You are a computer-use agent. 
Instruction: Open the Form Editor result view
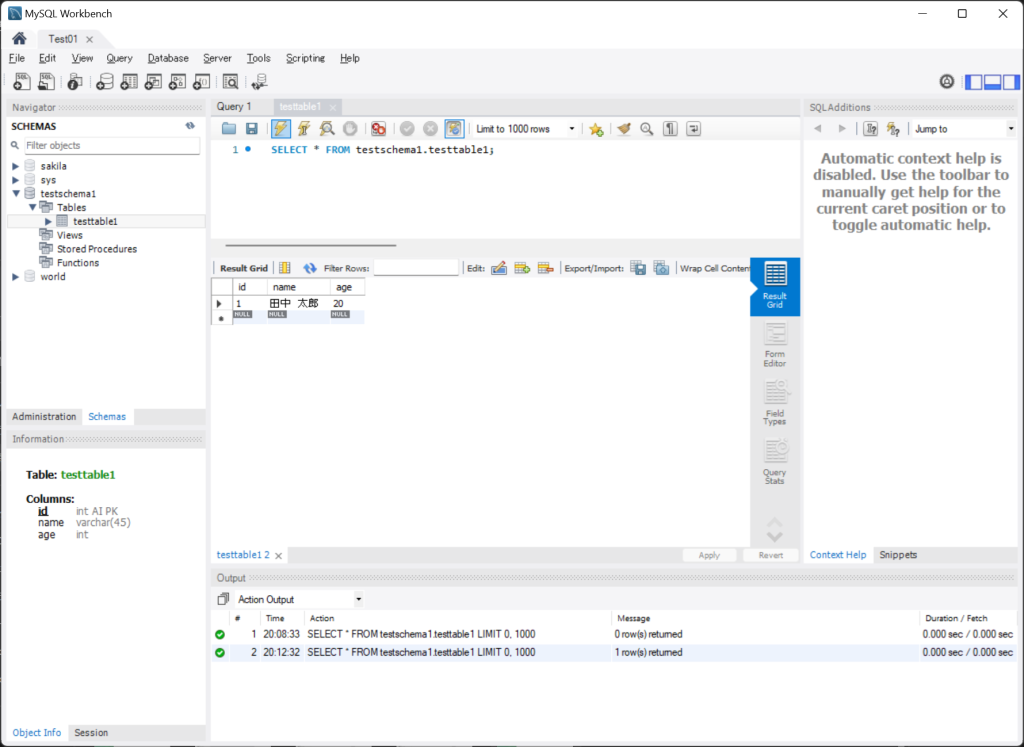(x=774, y=345)
